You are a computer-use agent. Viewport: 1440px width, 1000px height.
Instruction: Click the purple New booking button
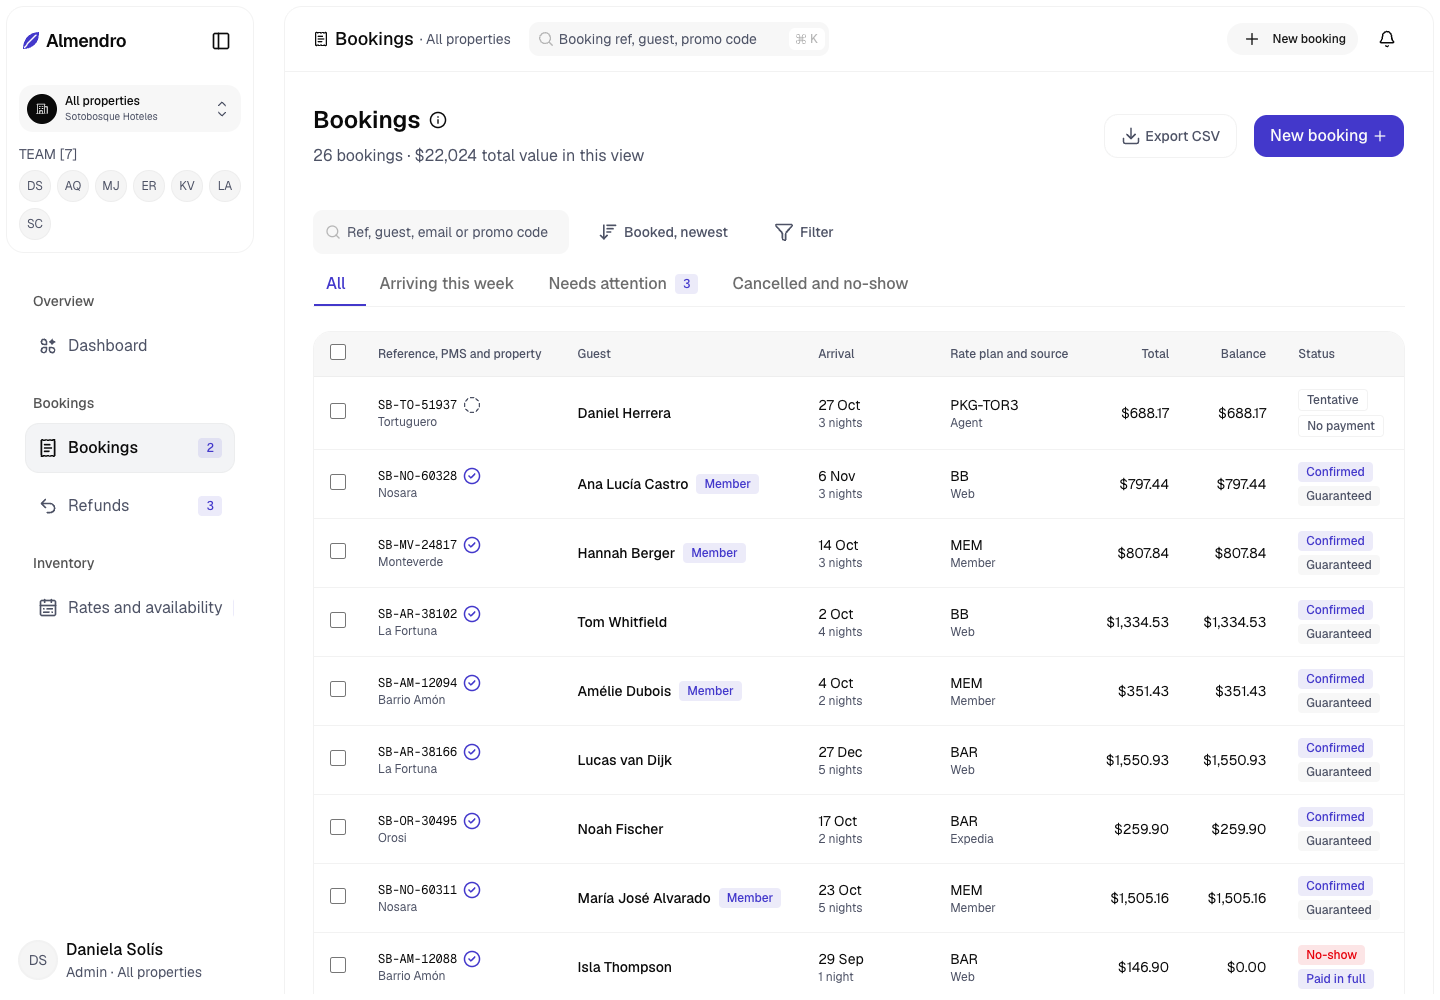point(1328,136)
